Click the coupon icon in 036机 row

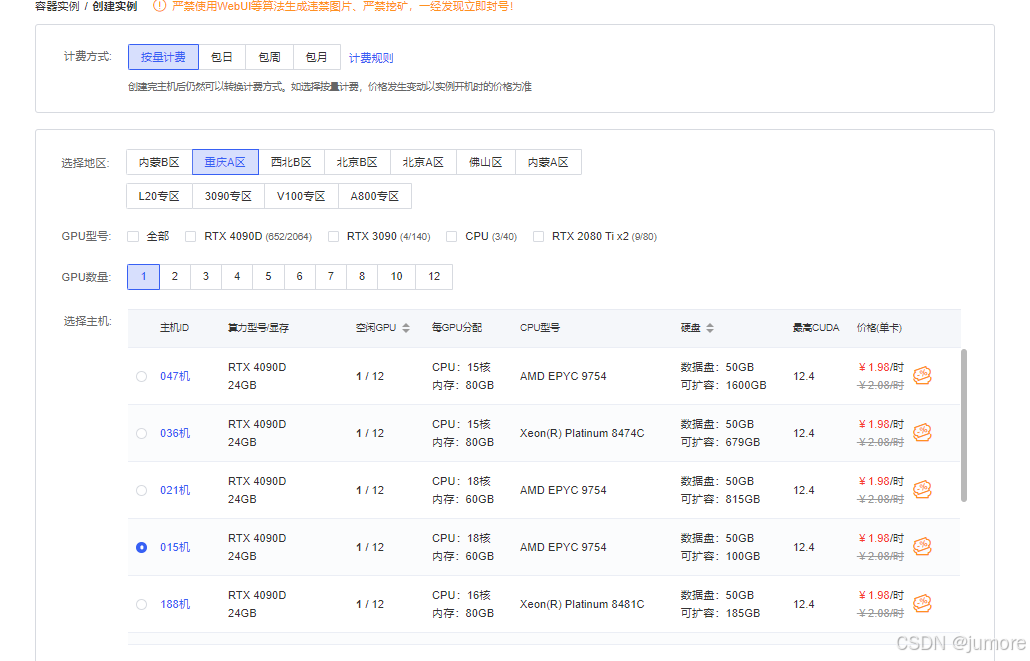click(922, 433)
